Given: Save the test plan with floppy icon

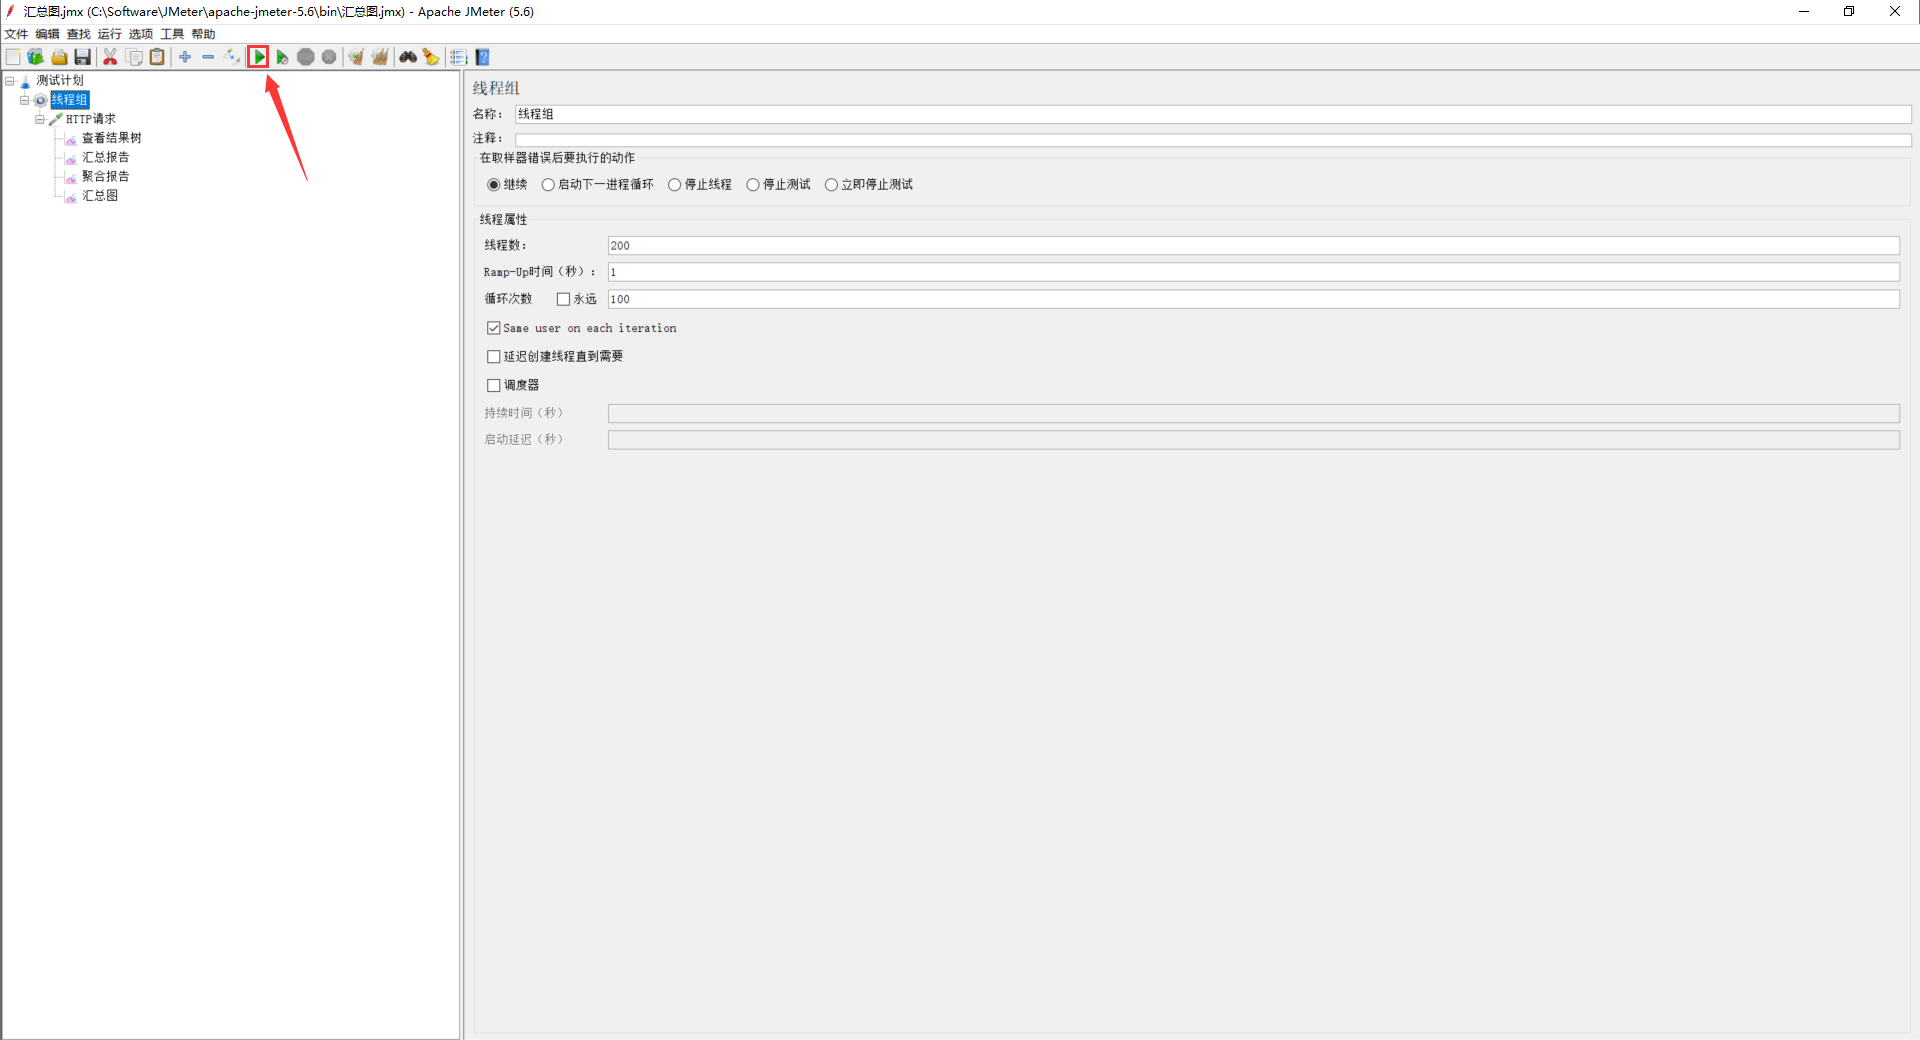Looking at the screenshot, I should coord(83,57).
